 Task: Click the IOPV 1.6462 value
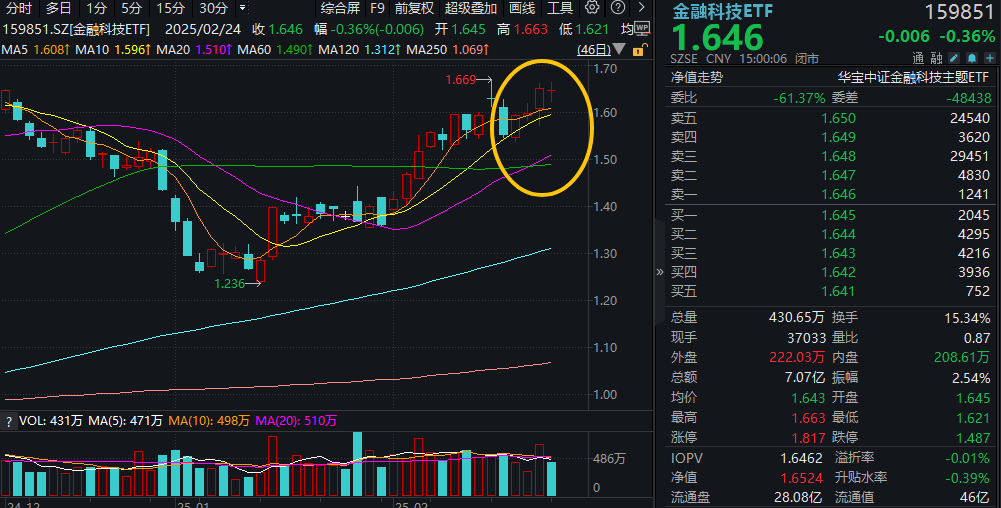pyautogui.click(x=801, y=458)
